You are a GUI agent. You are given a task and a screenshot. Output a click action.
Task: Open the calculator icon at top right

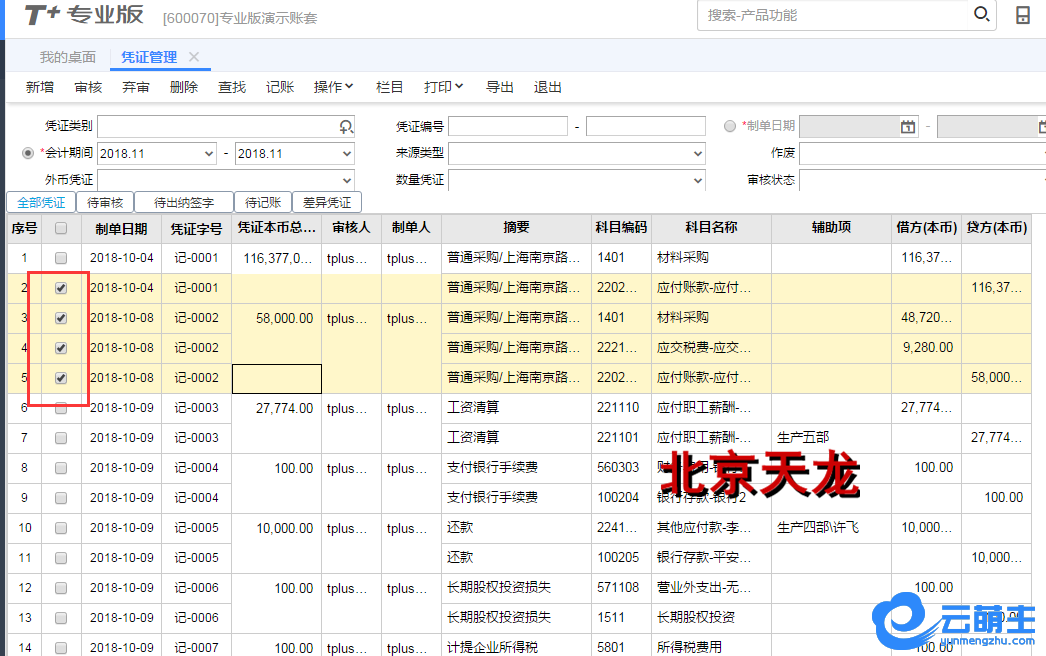pos(1023,15)
